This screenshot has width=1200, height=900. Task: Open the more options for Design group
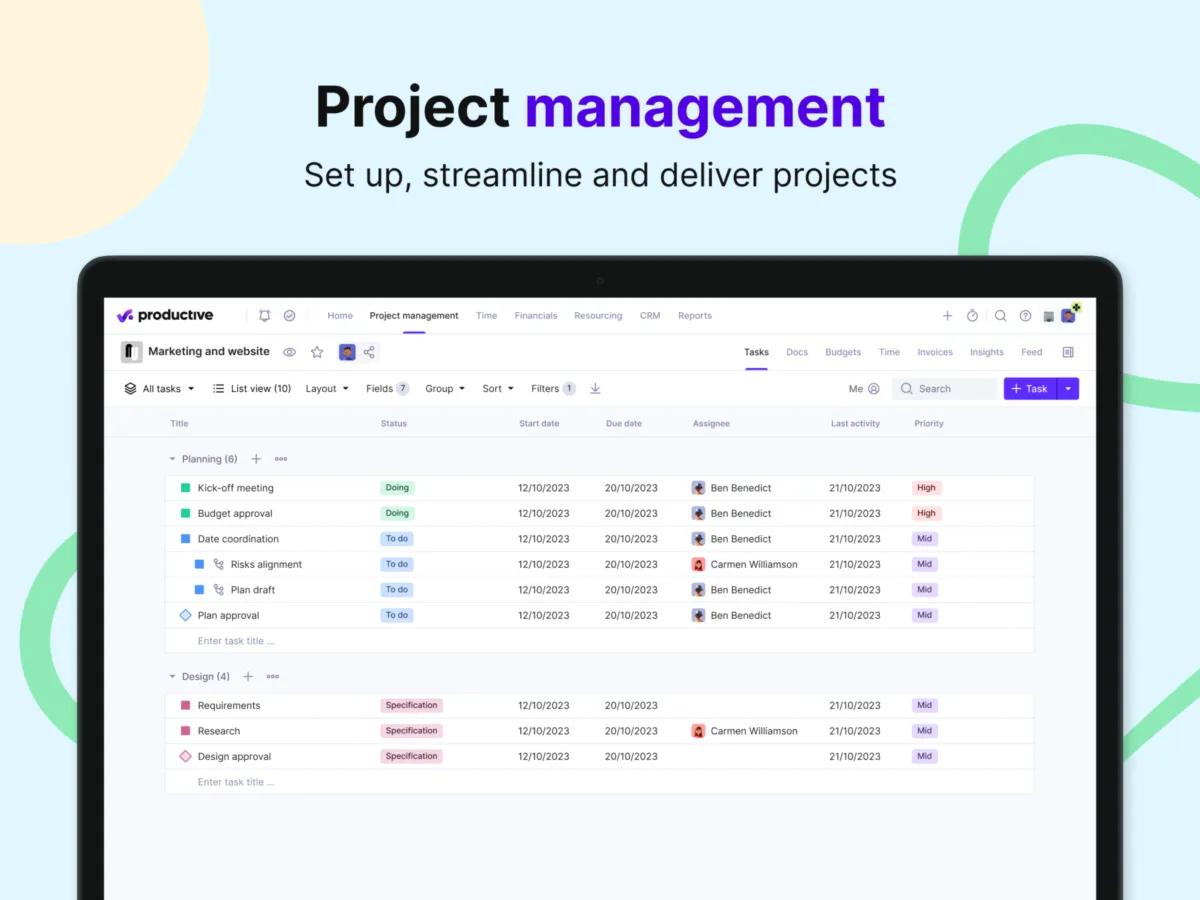tap(273, 677)
